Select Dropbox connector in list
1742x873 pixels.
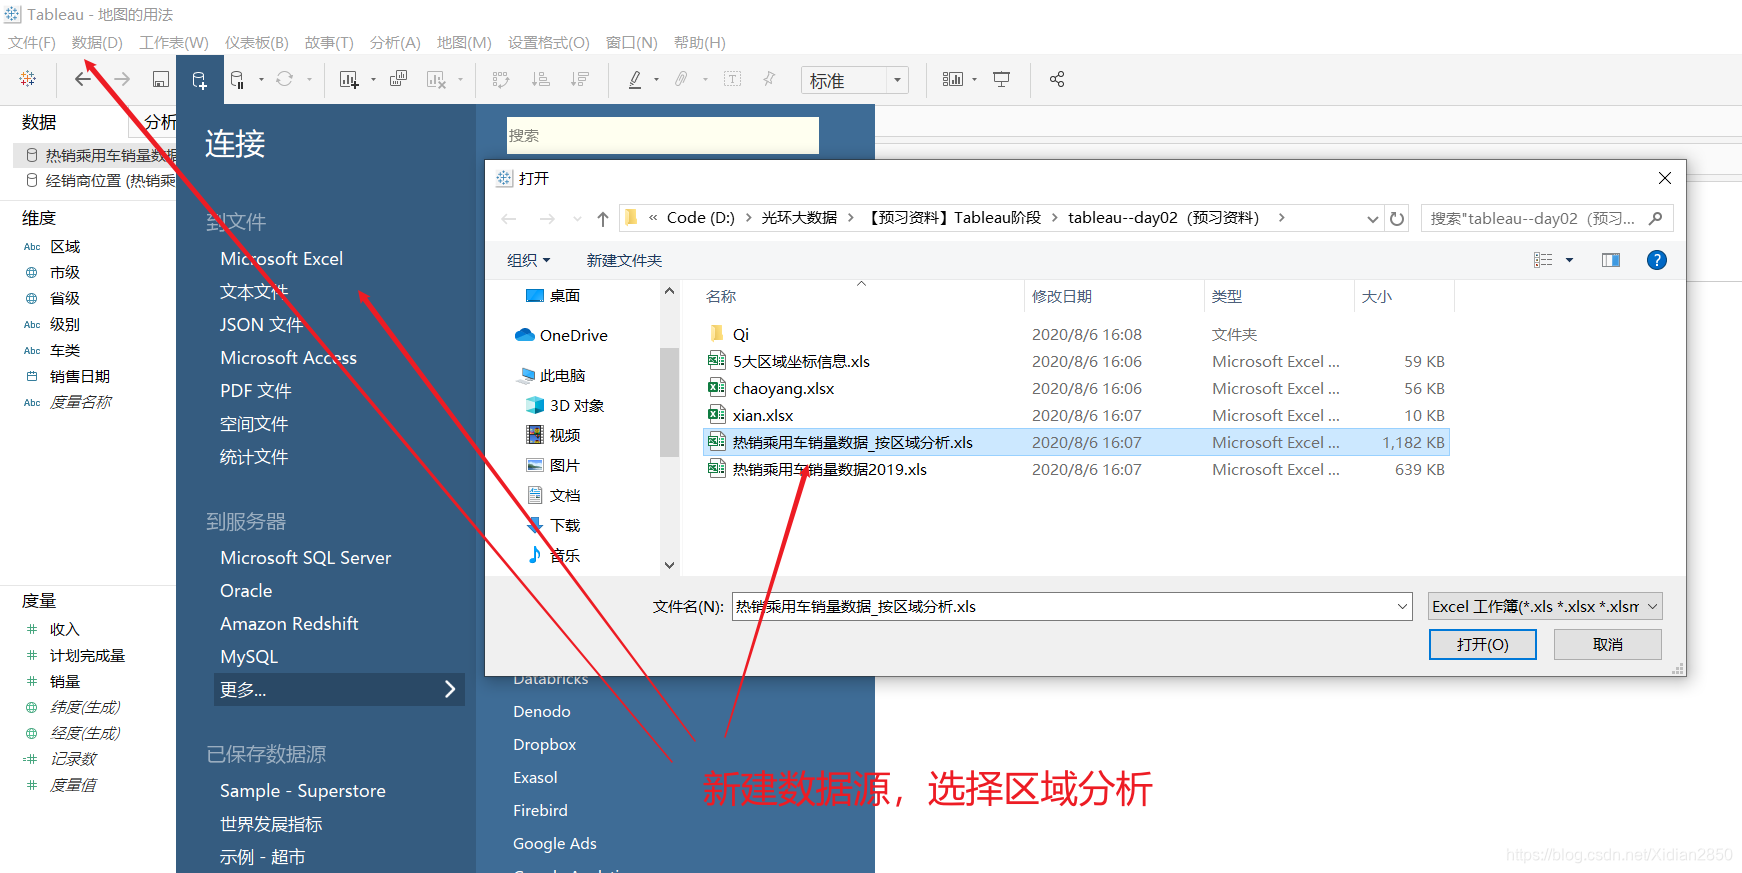tap(544, 744)
